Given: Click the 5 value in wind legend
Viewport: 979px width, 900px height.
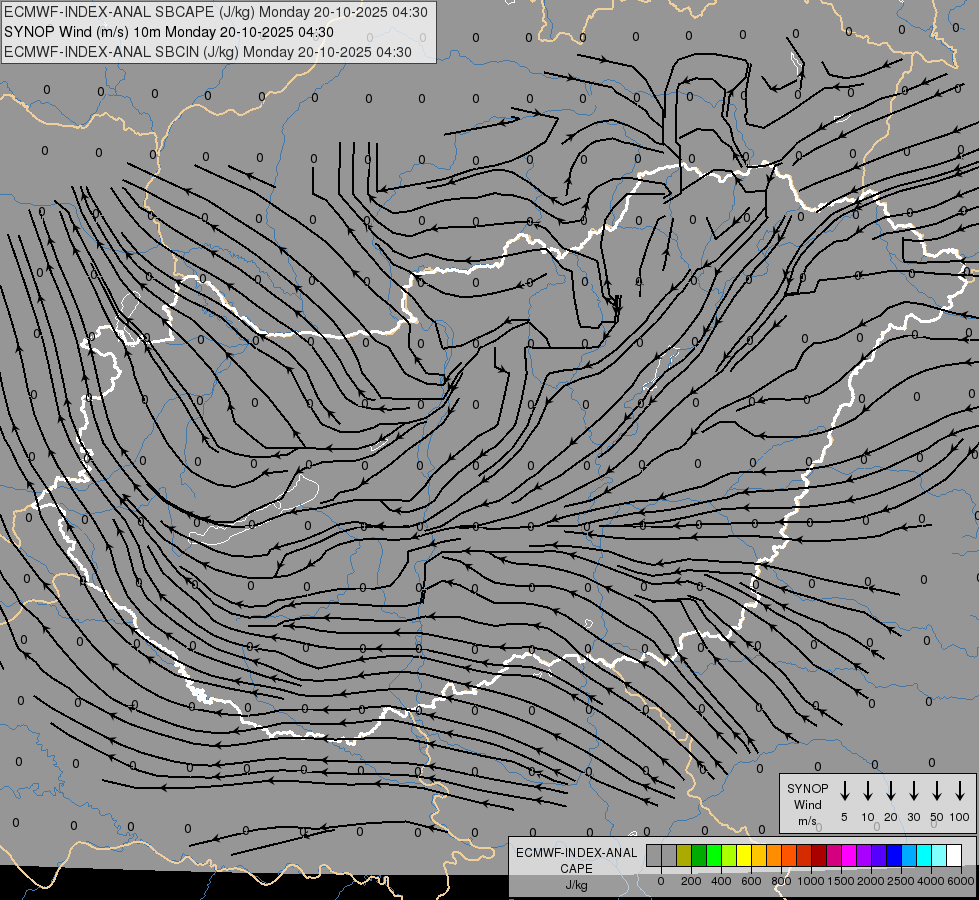Looking at the screenshot, I should click(x=844, y=817).
